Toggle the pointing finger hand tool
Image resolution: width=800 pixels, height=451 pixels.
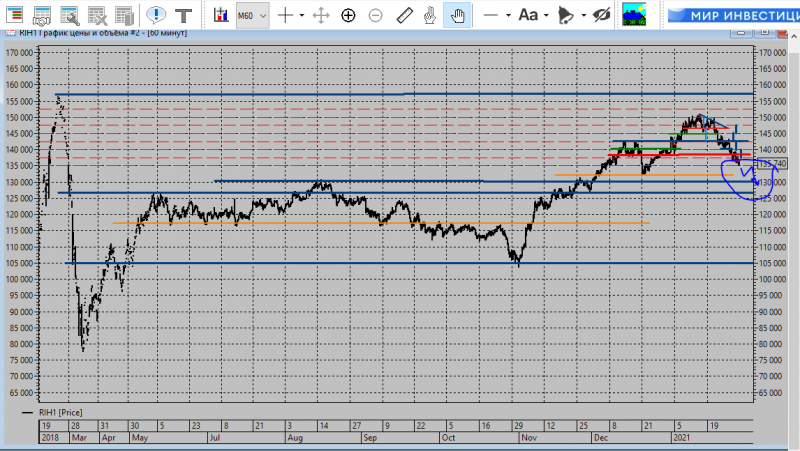pyautogui.click(x=430, y=16)
